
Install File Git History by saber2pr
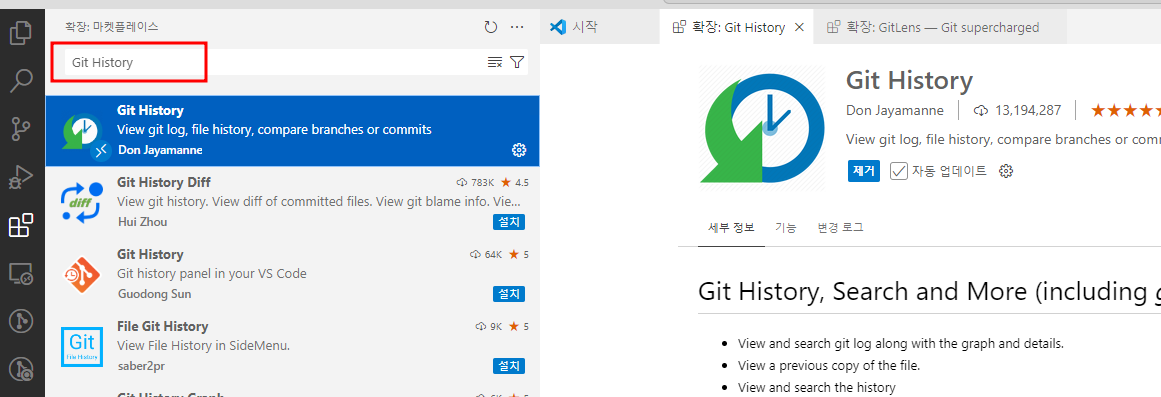(x=509, y=365)
